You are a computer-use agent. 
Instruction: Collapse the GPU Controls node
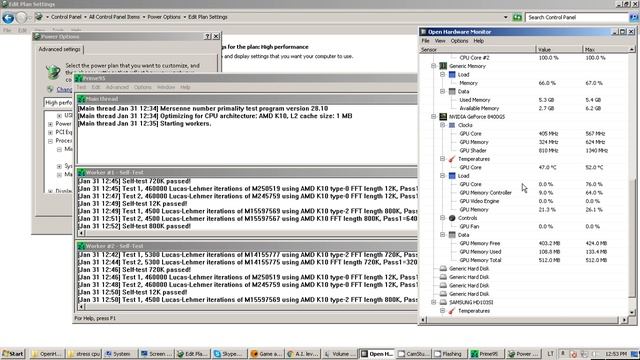[x=442, y=218]
